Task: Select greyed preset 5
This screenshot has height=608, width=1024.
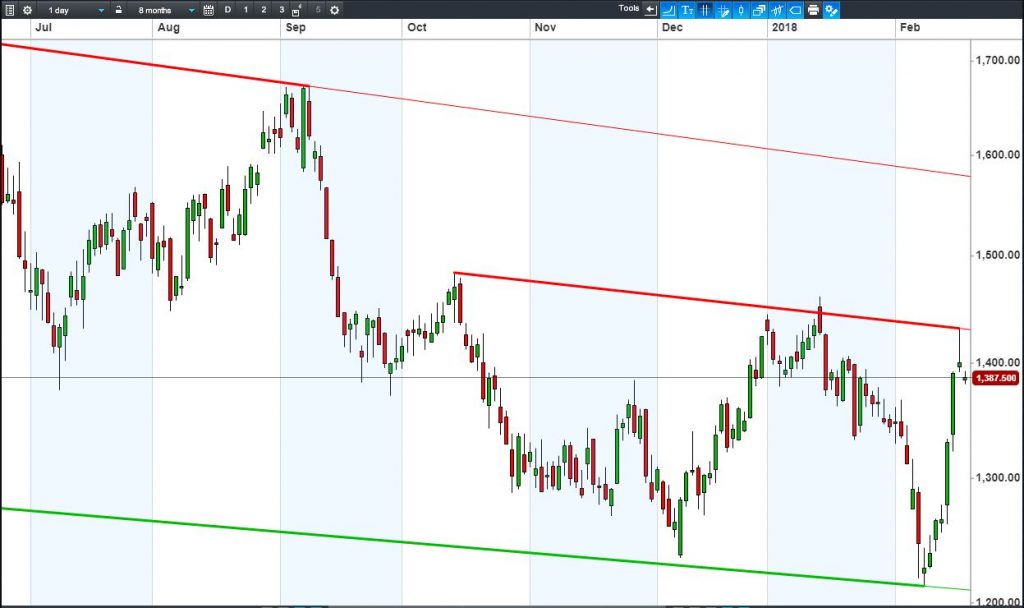Action: 318,10
